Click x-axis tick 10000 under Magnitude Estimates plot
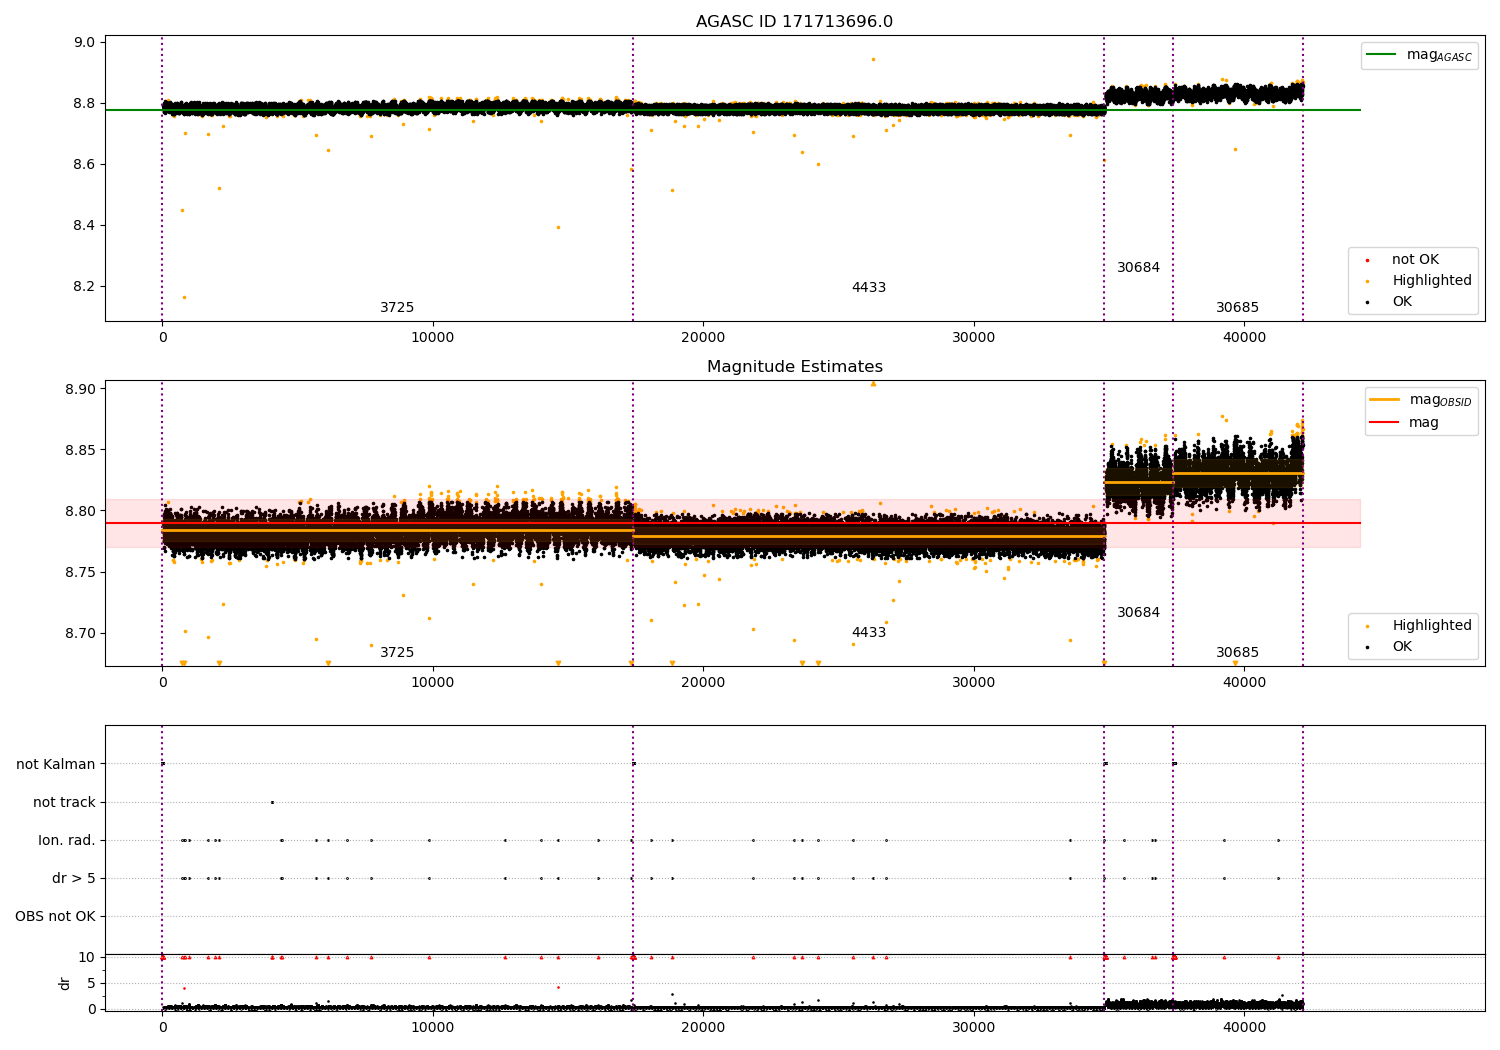 tap(432, 683)
